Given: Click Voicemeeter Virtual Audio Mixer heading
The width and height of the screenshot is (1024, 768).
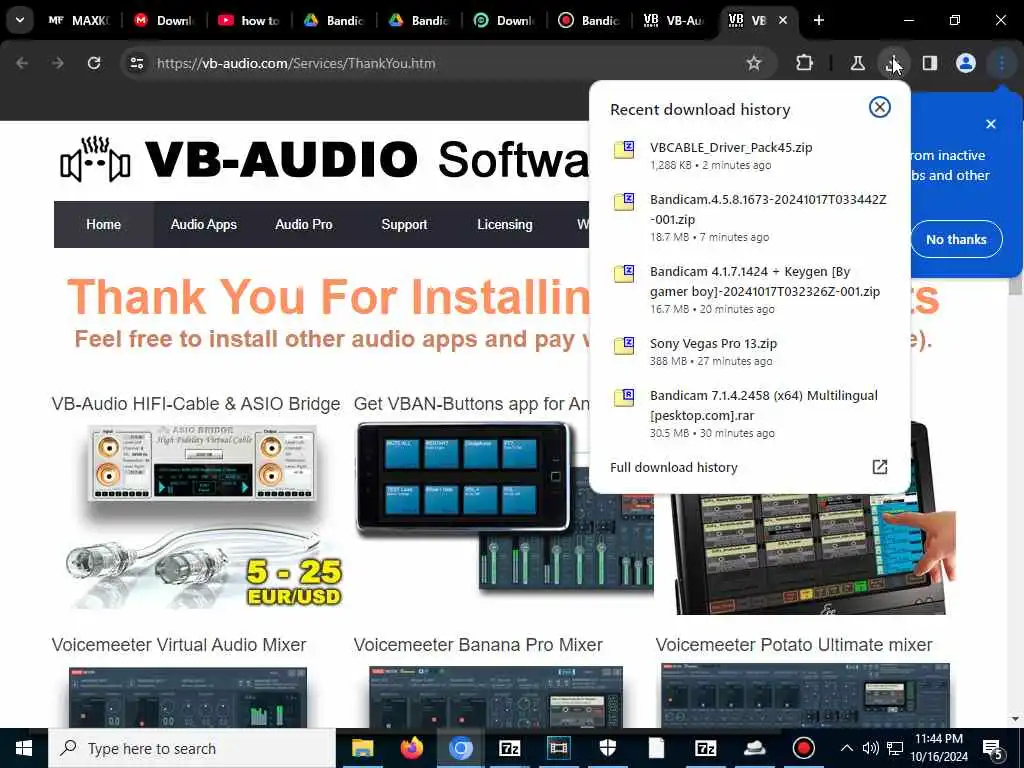Looking at the screenshot, I should [179, 645].
